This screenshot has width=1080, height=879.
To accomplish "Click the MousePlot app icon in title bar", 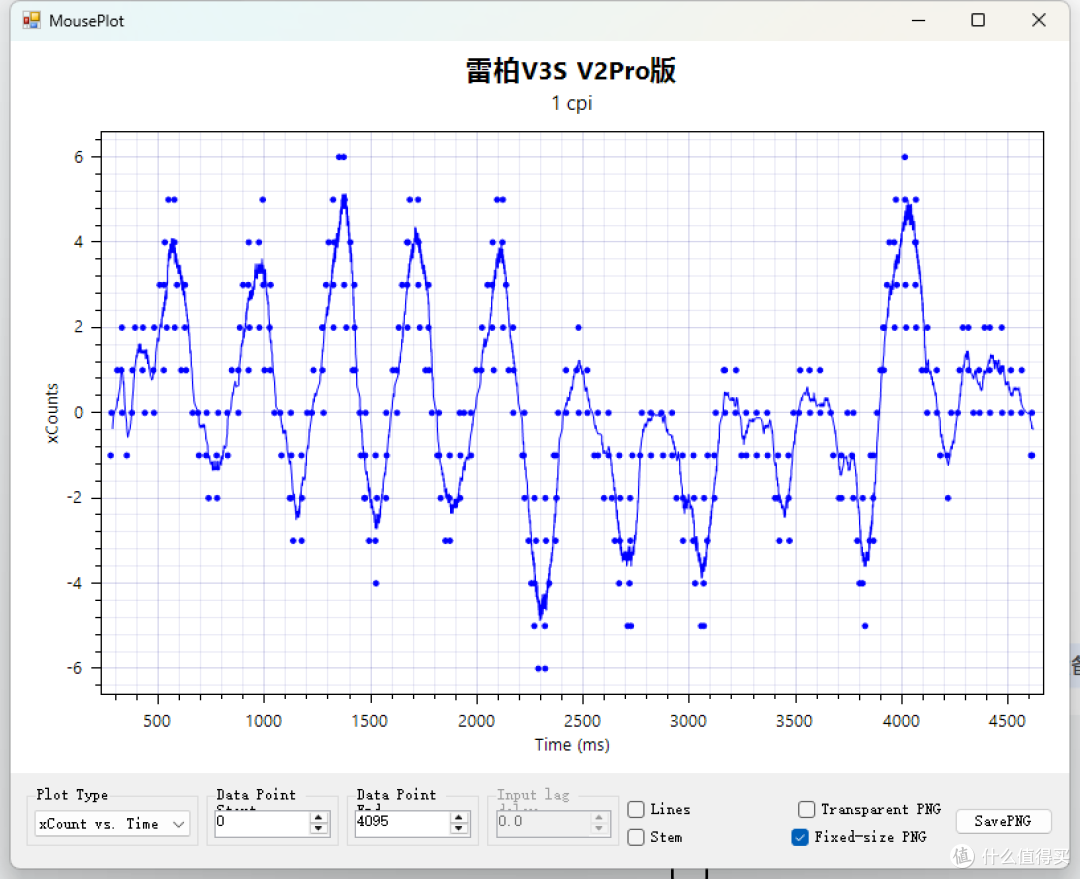I will tap(32, 21).
